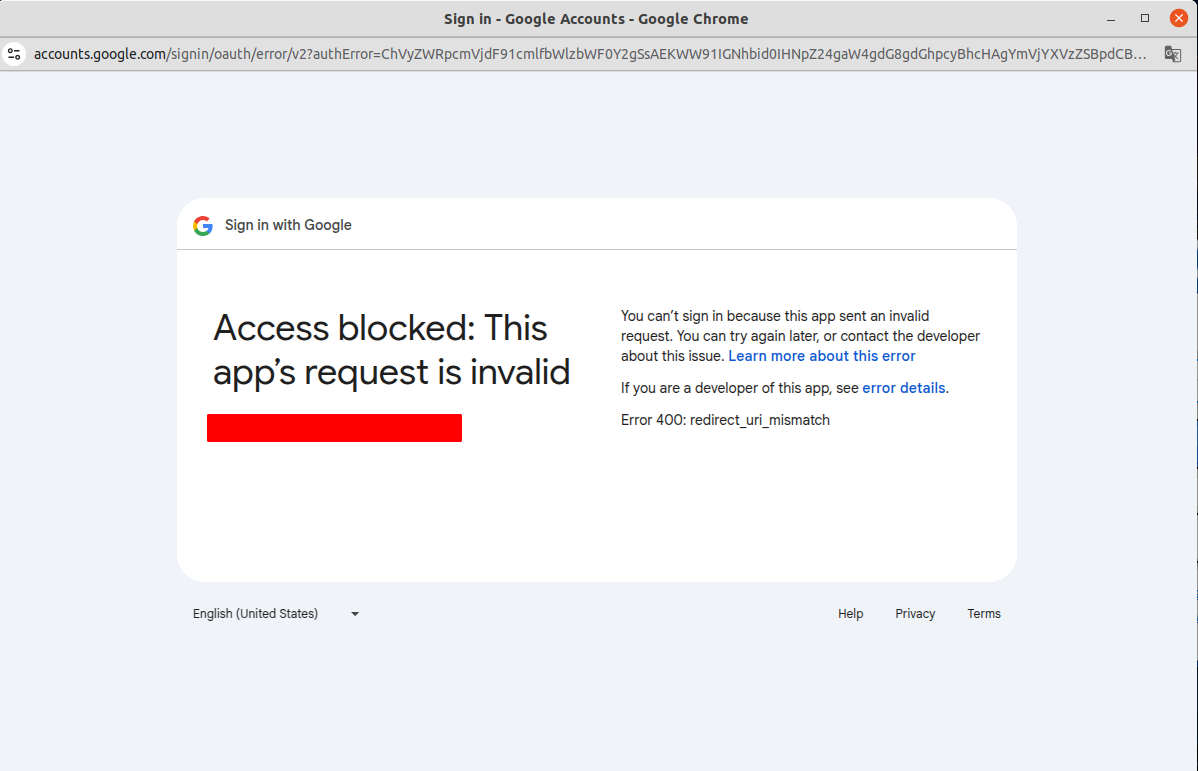1198x771 pixels.
Task: Expand the English (United States) language dropdown
Action: click(276, 614)
